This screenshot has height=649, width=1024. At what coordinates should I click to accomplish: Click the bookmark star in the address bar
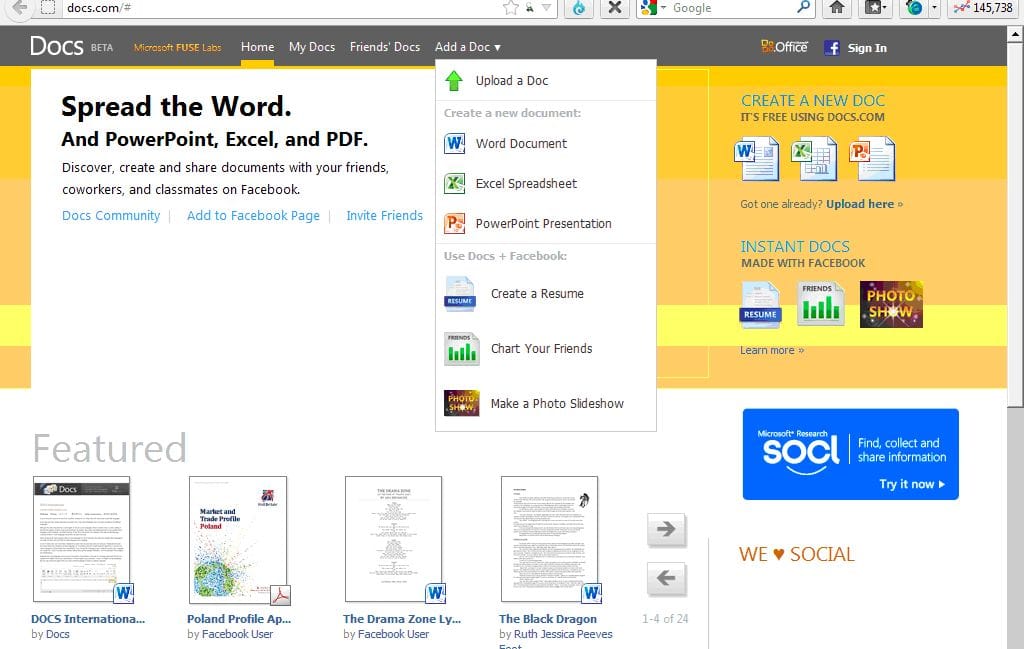[511, 8]
